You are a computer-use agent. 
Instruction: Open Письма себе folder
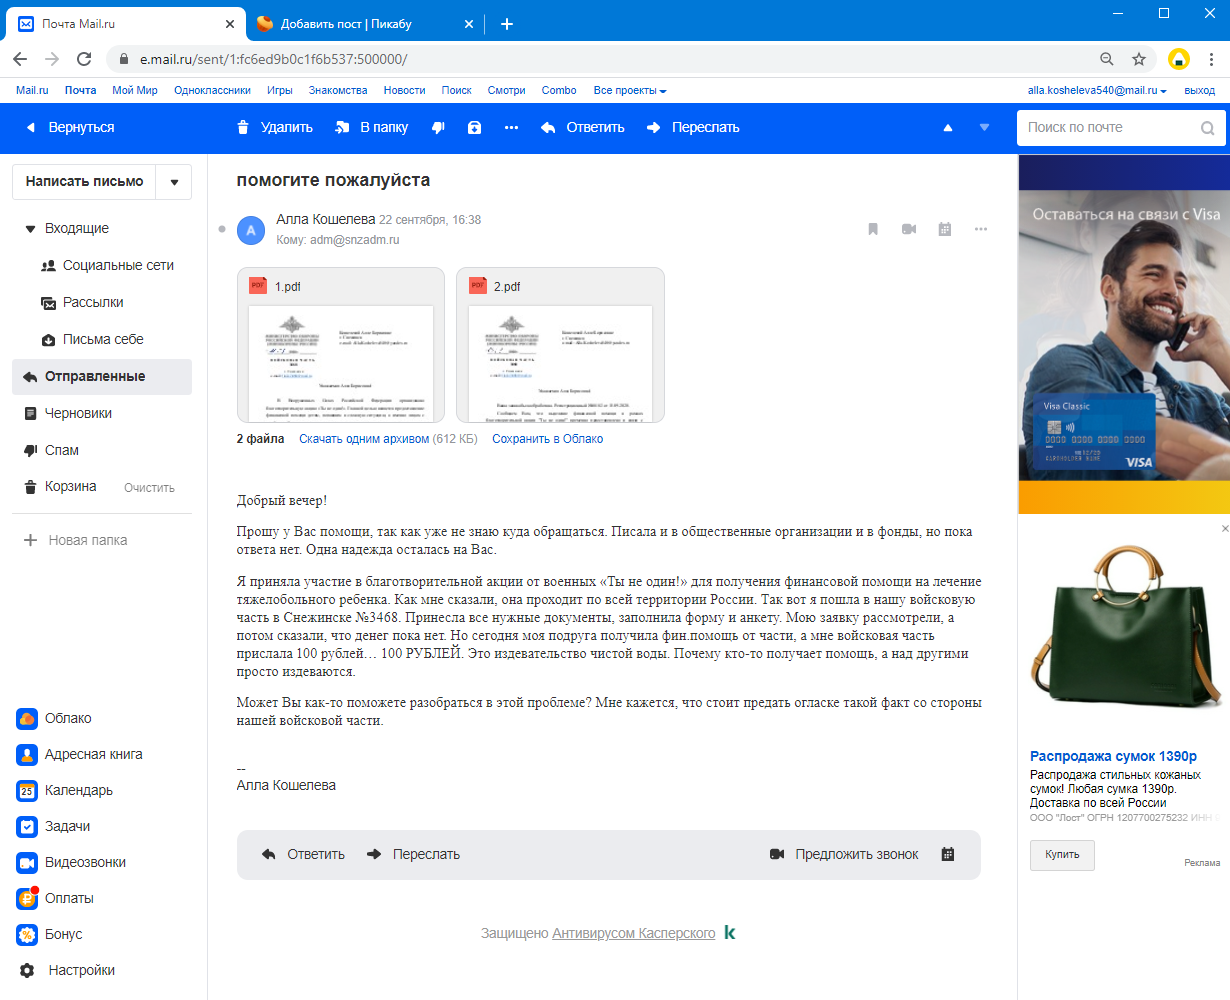pos(92,339)
